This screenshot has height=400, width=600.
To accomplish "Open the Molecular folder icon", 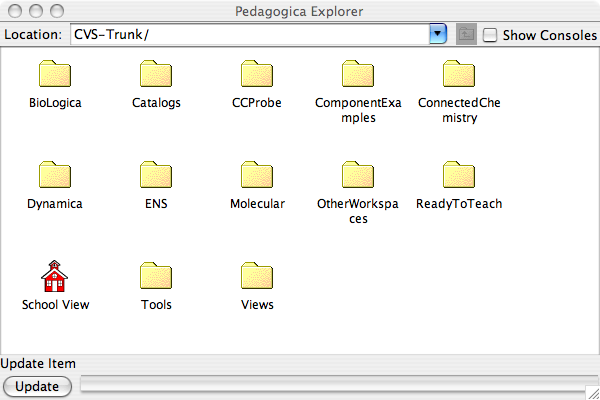I will 257,175.
